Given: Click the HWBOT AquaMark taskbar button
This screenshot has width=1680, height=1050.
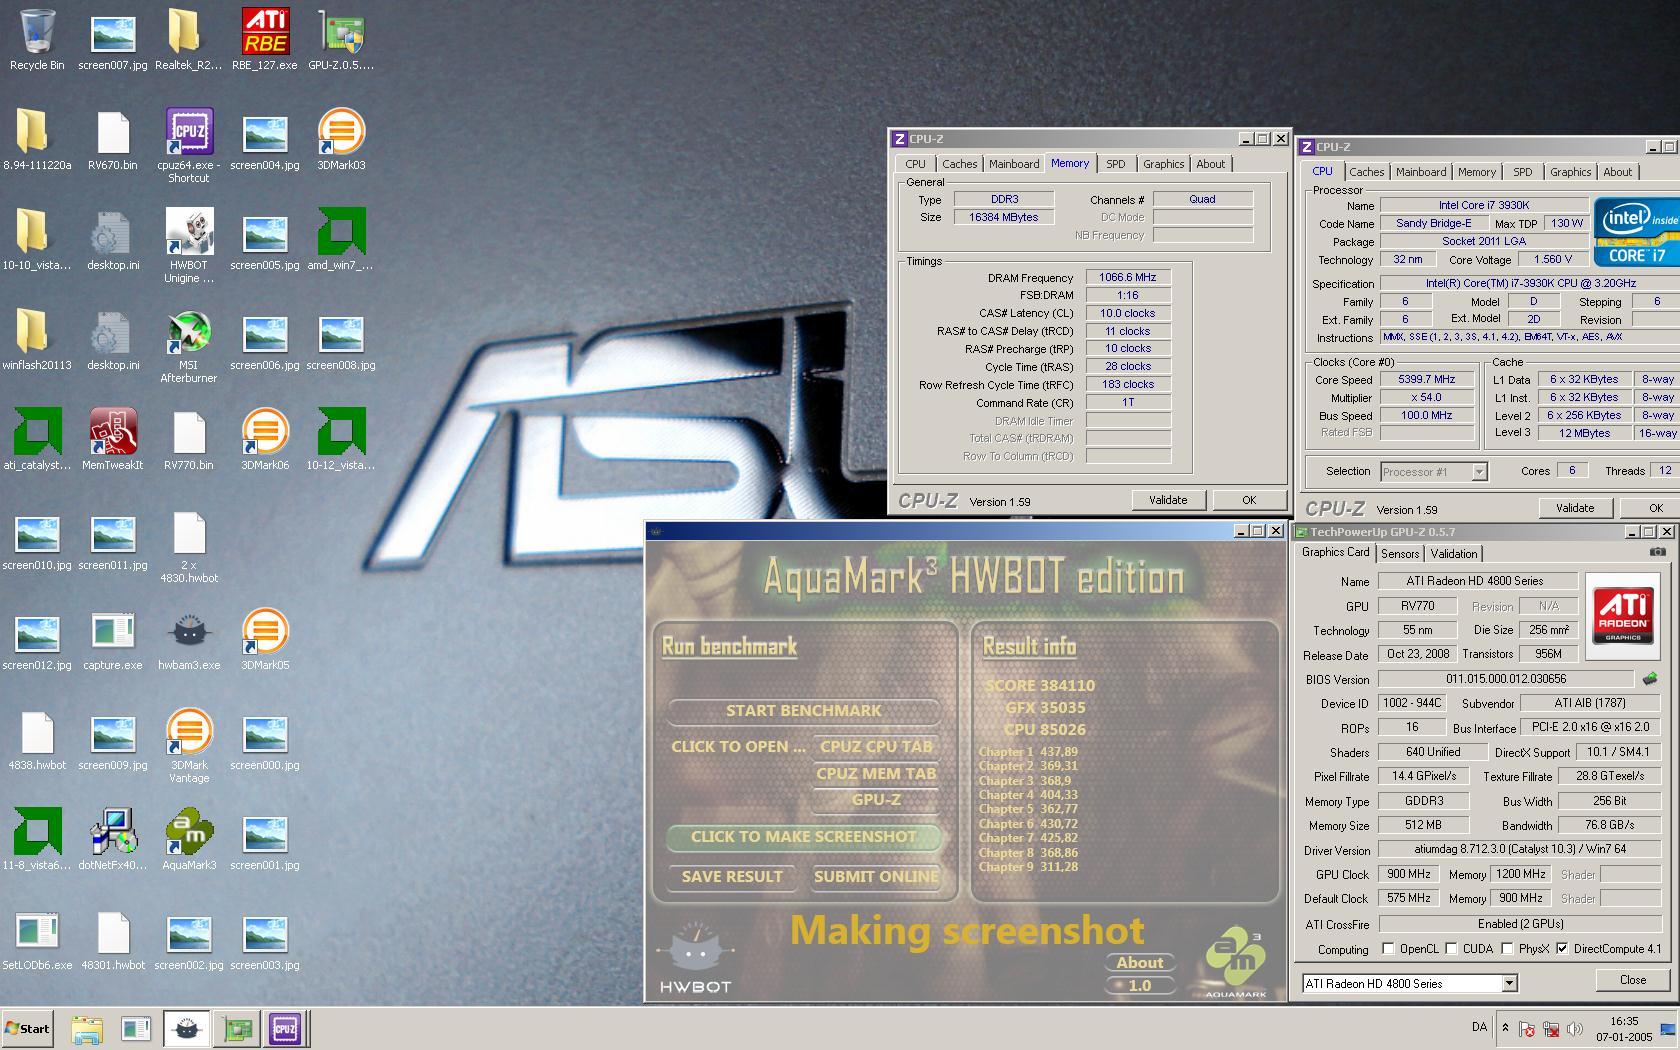Looking at the screenshot, I should (x=186, y=1028).
